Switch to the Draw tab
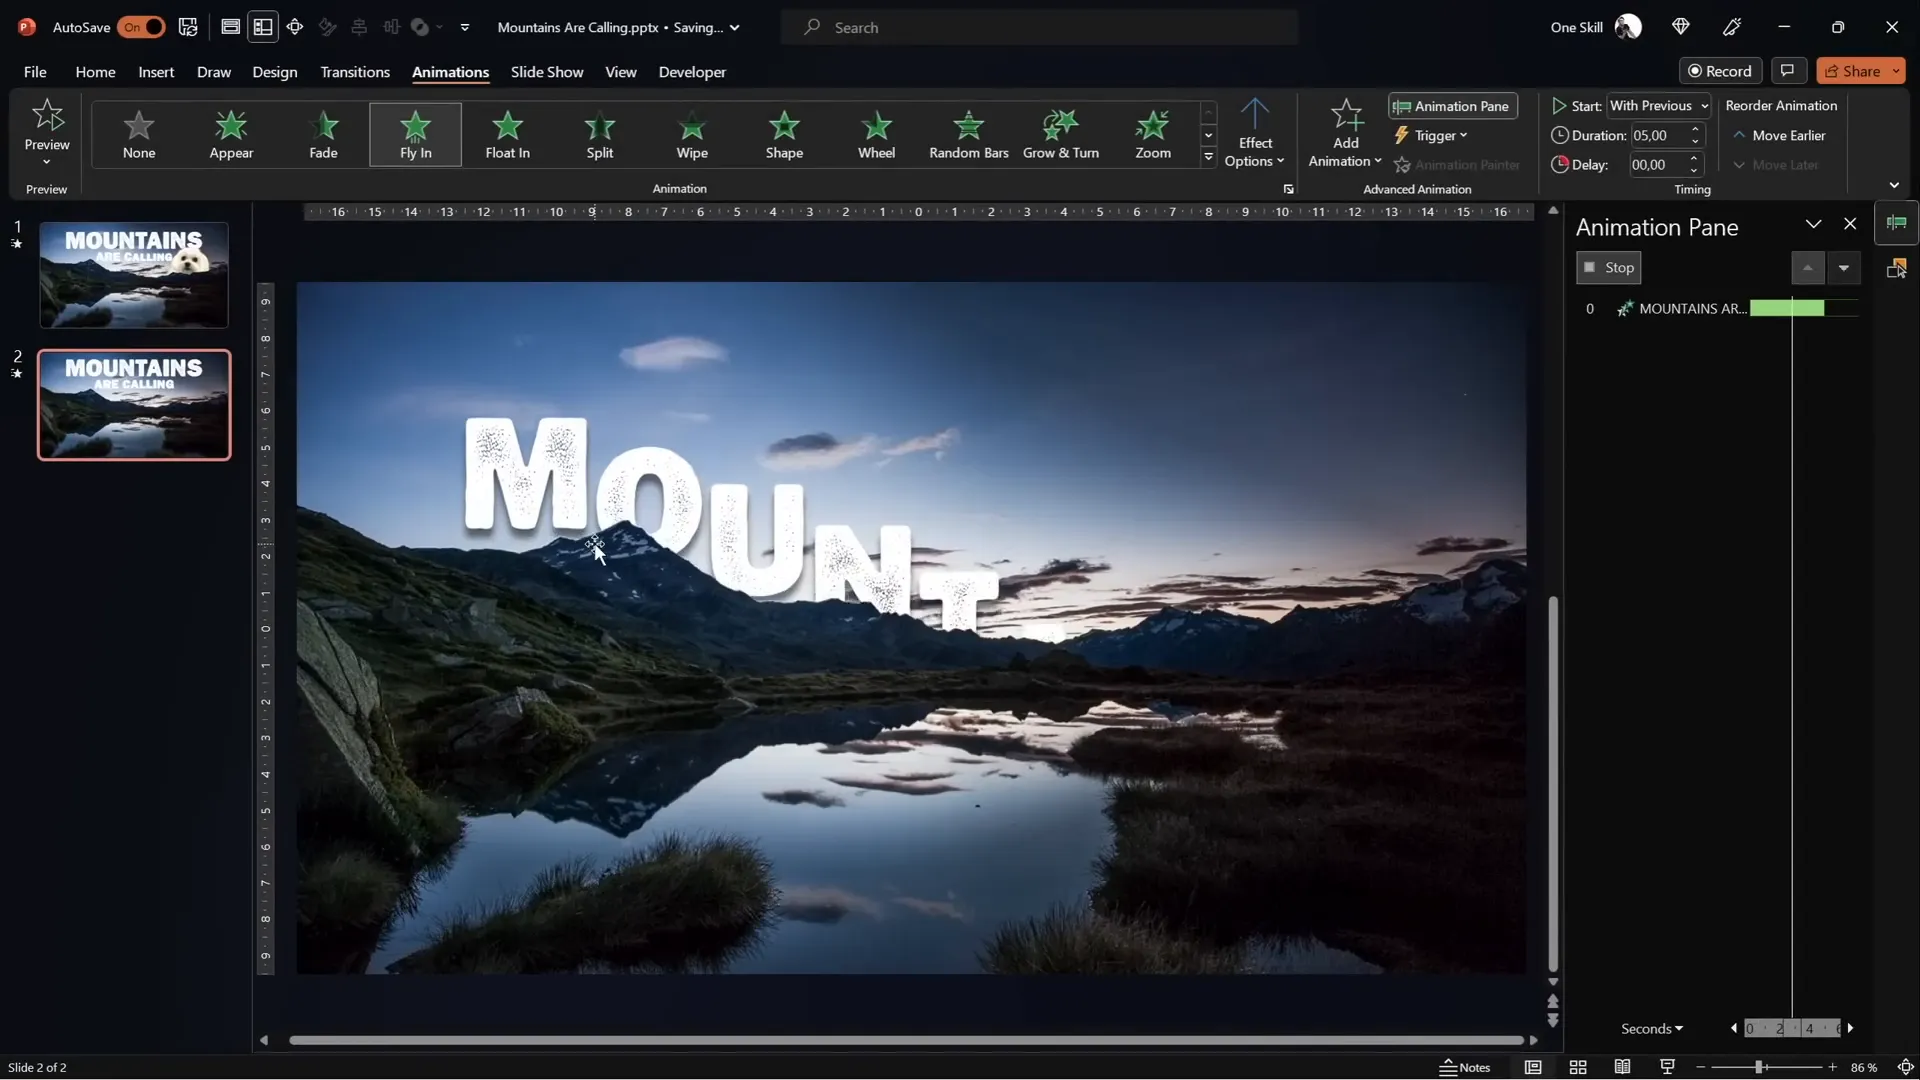Image resolution: width=1920 pixels, height=1080 pixels. coord(214,72)
